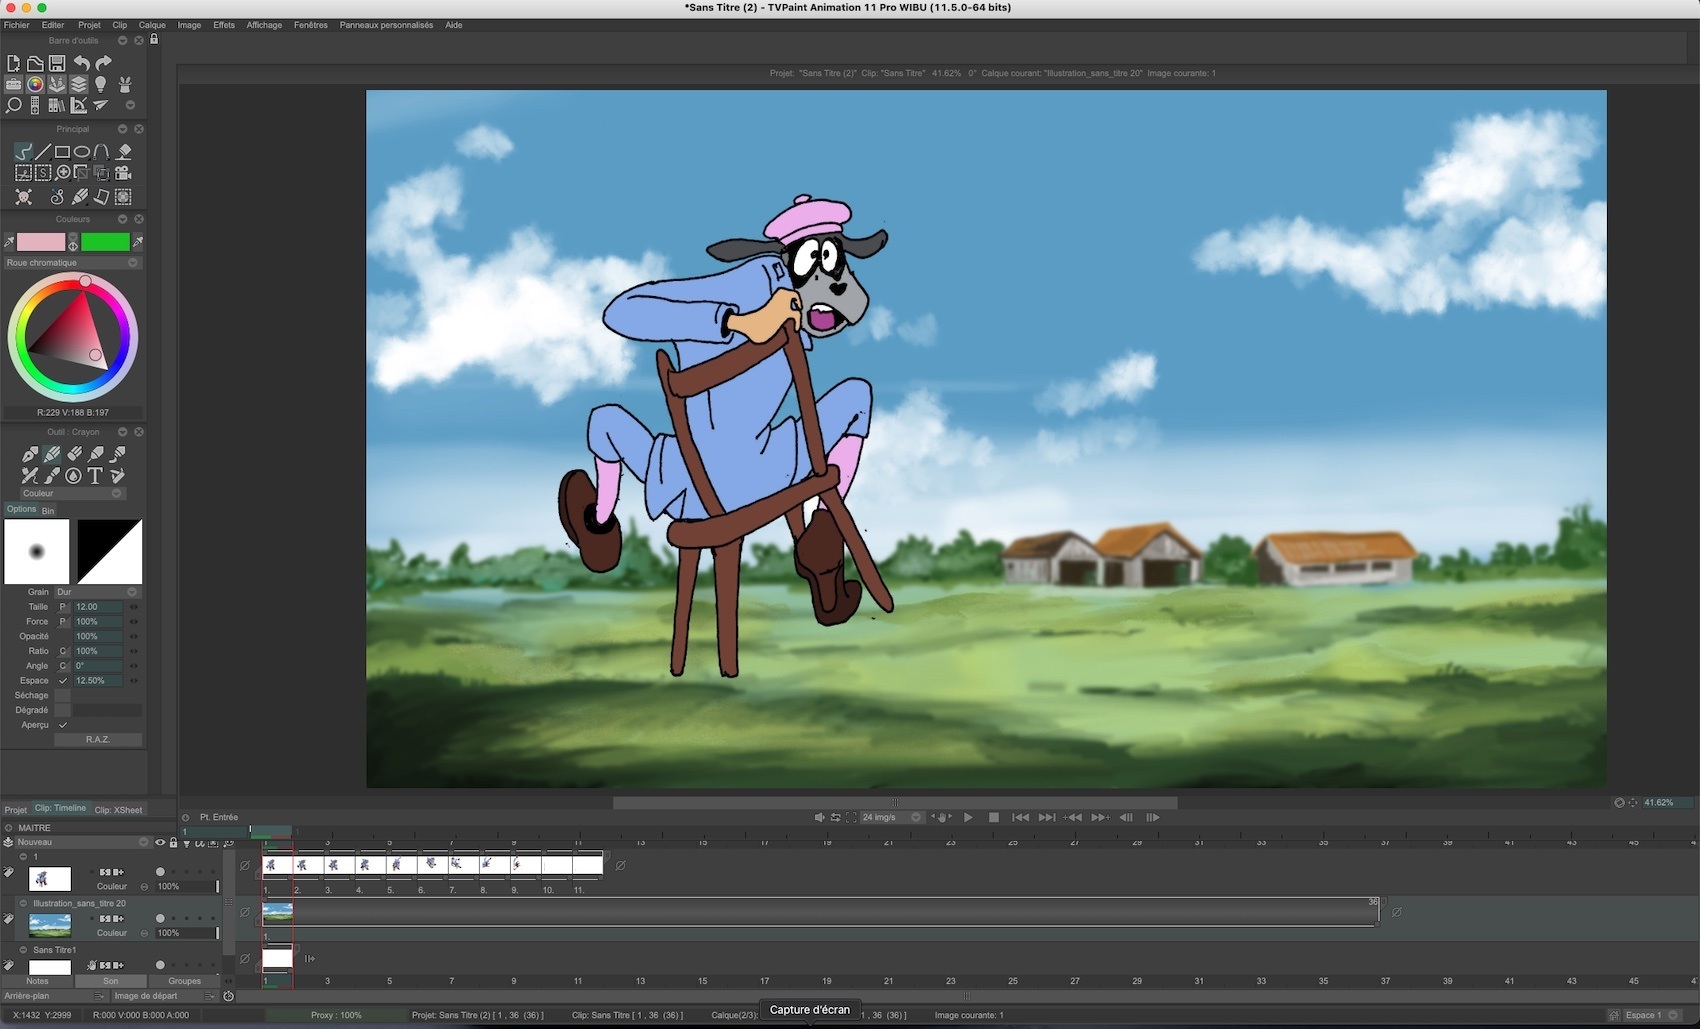The width and height of the screenshot is (1700, 1029).
Task: Select the ellipse shape tool
Action: [x=82, y=152]
